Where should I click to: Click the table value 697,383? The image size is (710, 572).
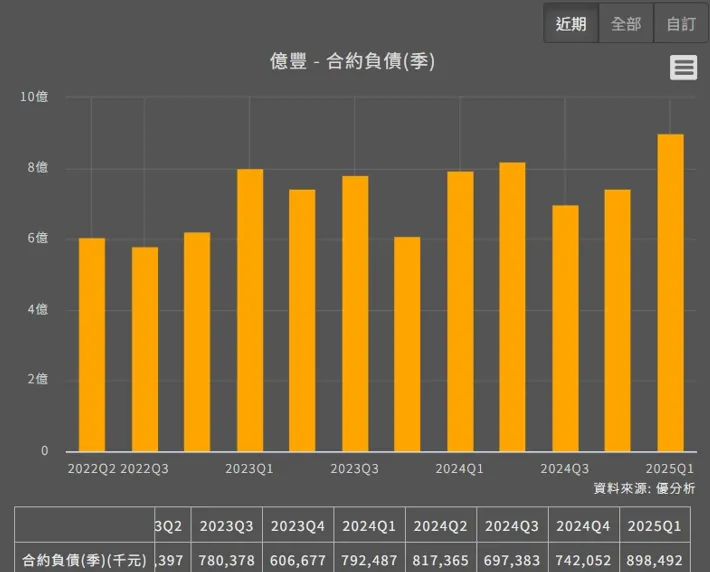tap(512, 561)
